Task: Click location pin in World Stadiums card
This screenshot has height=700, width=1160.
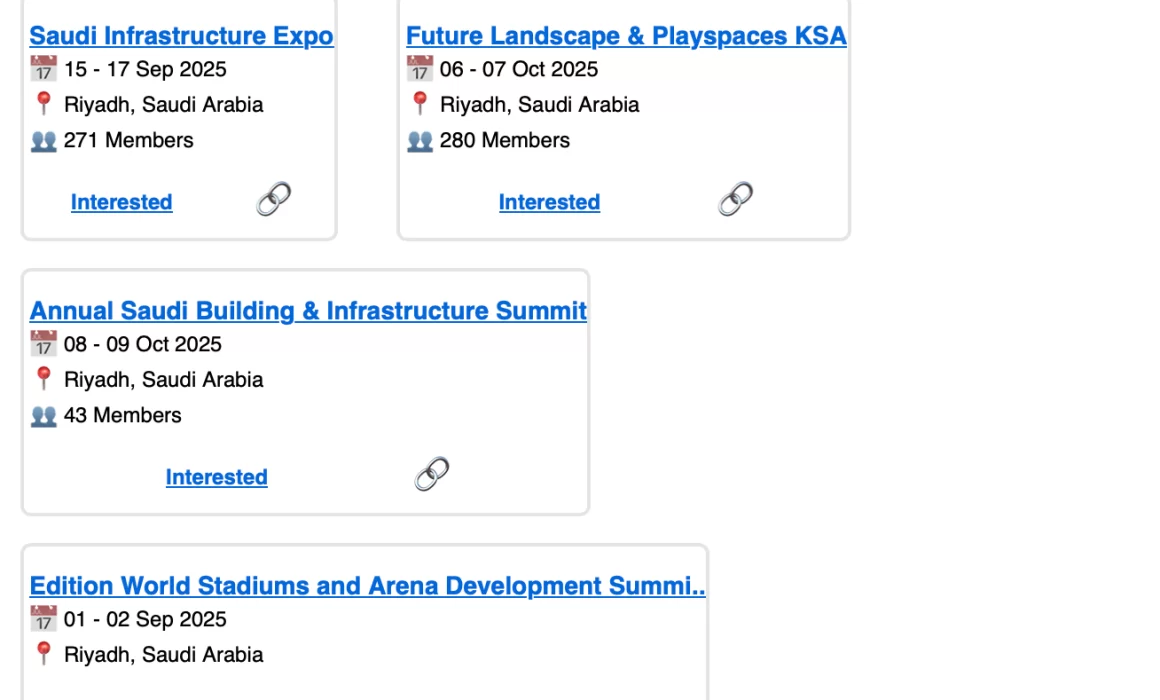Action: coord(43,654)
